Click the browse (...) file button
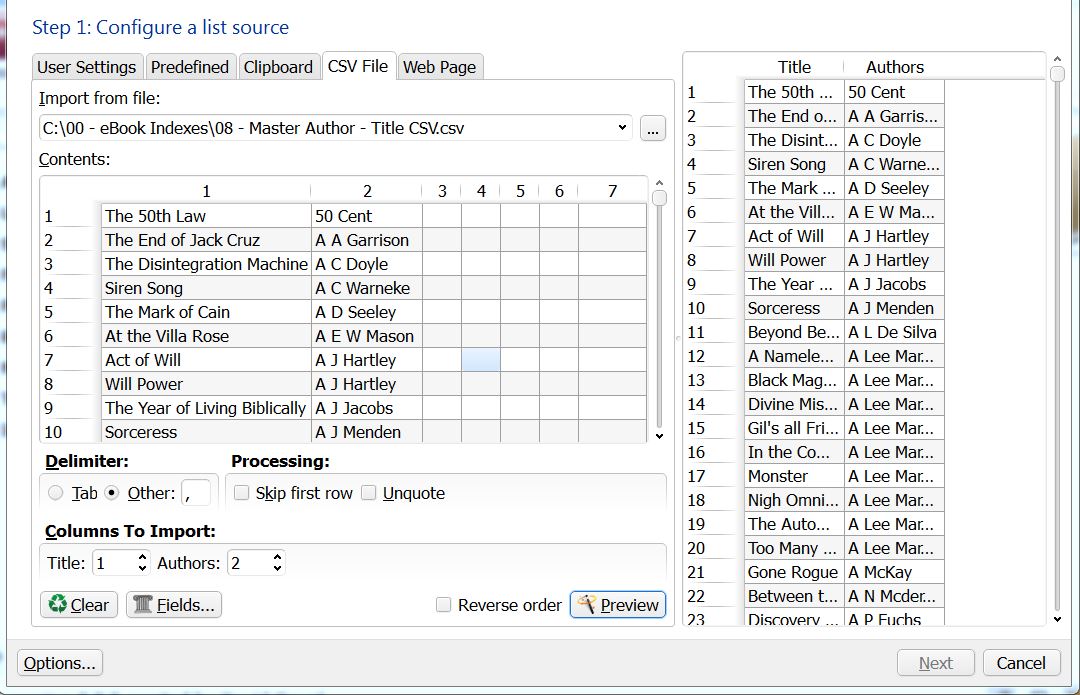Viewport: 1080px width, 695px height. (x=653, y=128)
